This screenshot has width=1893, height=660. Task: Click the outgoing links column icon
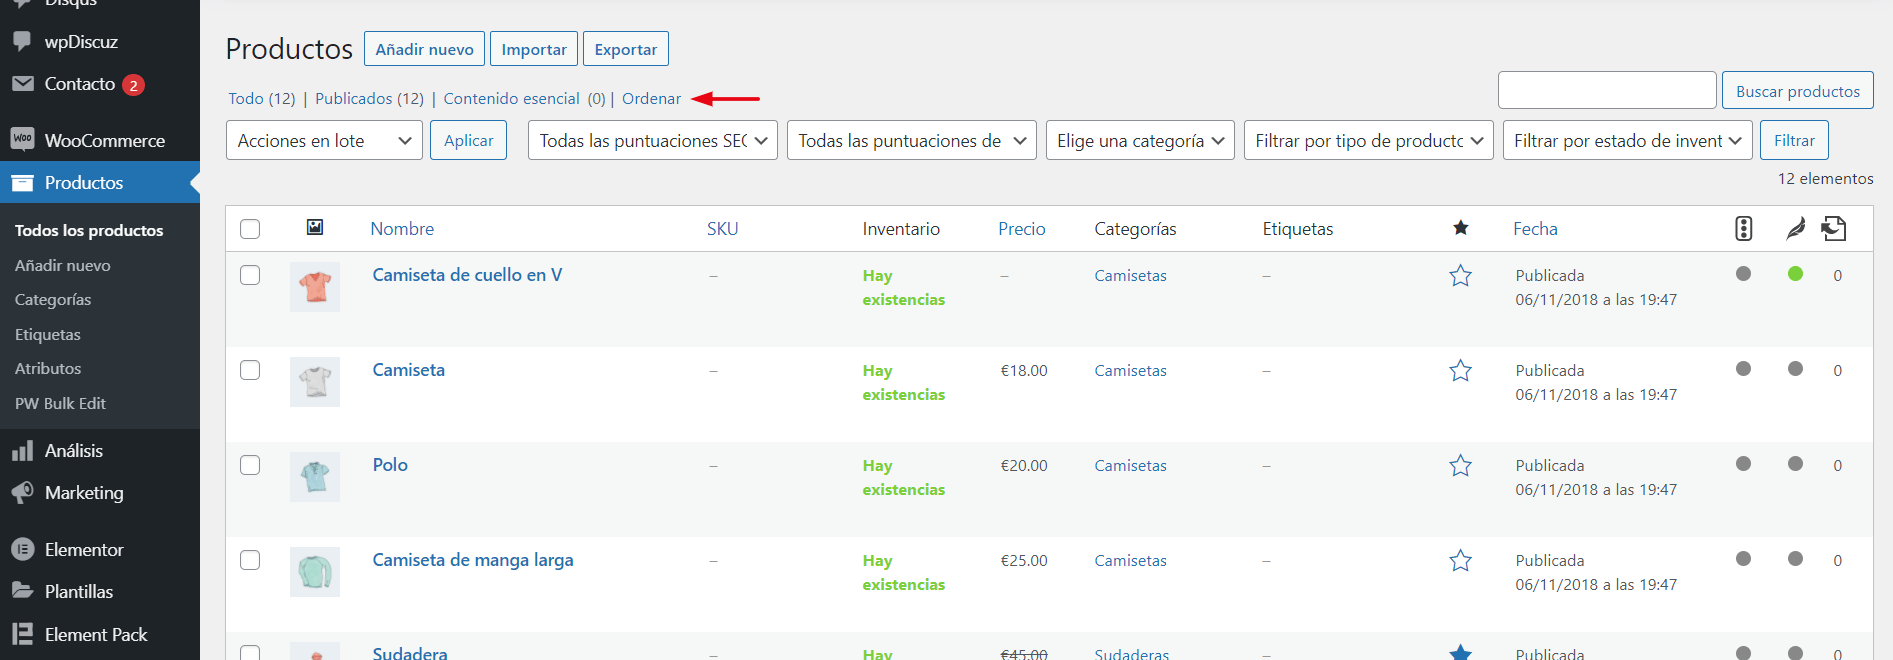pyautogui.click(x=1834, y=228)
